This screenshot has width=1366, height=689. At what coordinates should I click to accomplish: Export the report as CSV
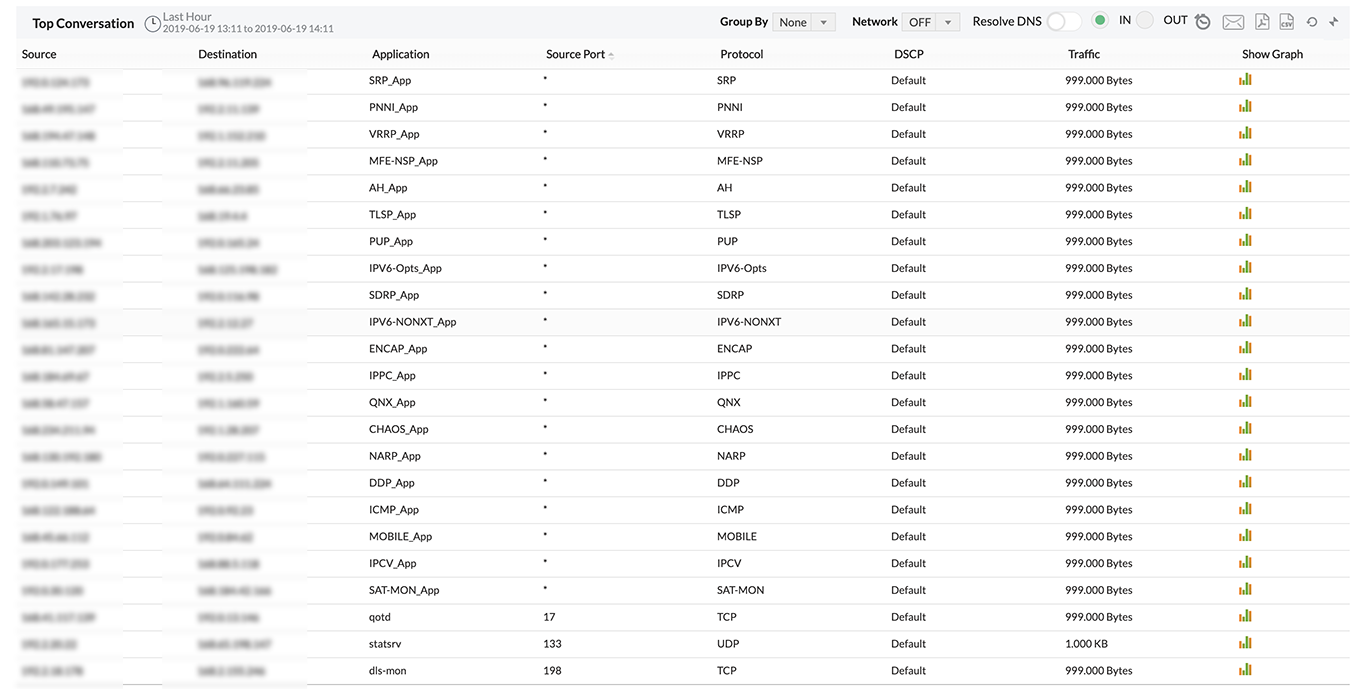(1287, 22)
